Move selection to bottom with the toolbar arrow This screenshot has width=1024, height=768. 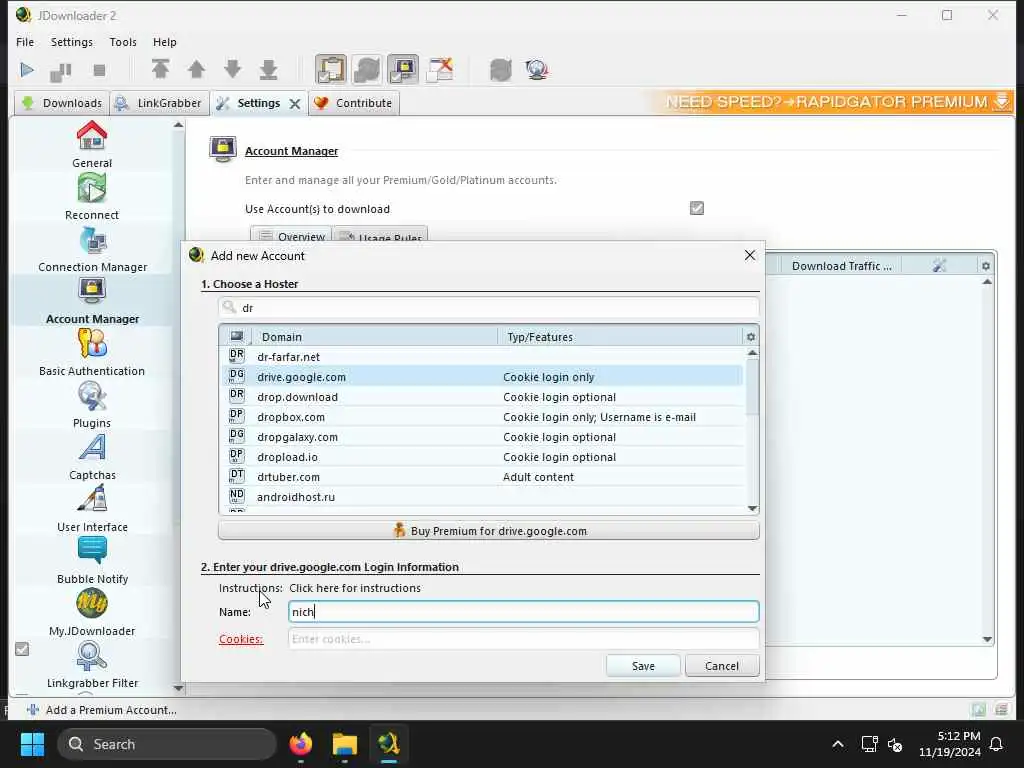[x=268, y=69]
